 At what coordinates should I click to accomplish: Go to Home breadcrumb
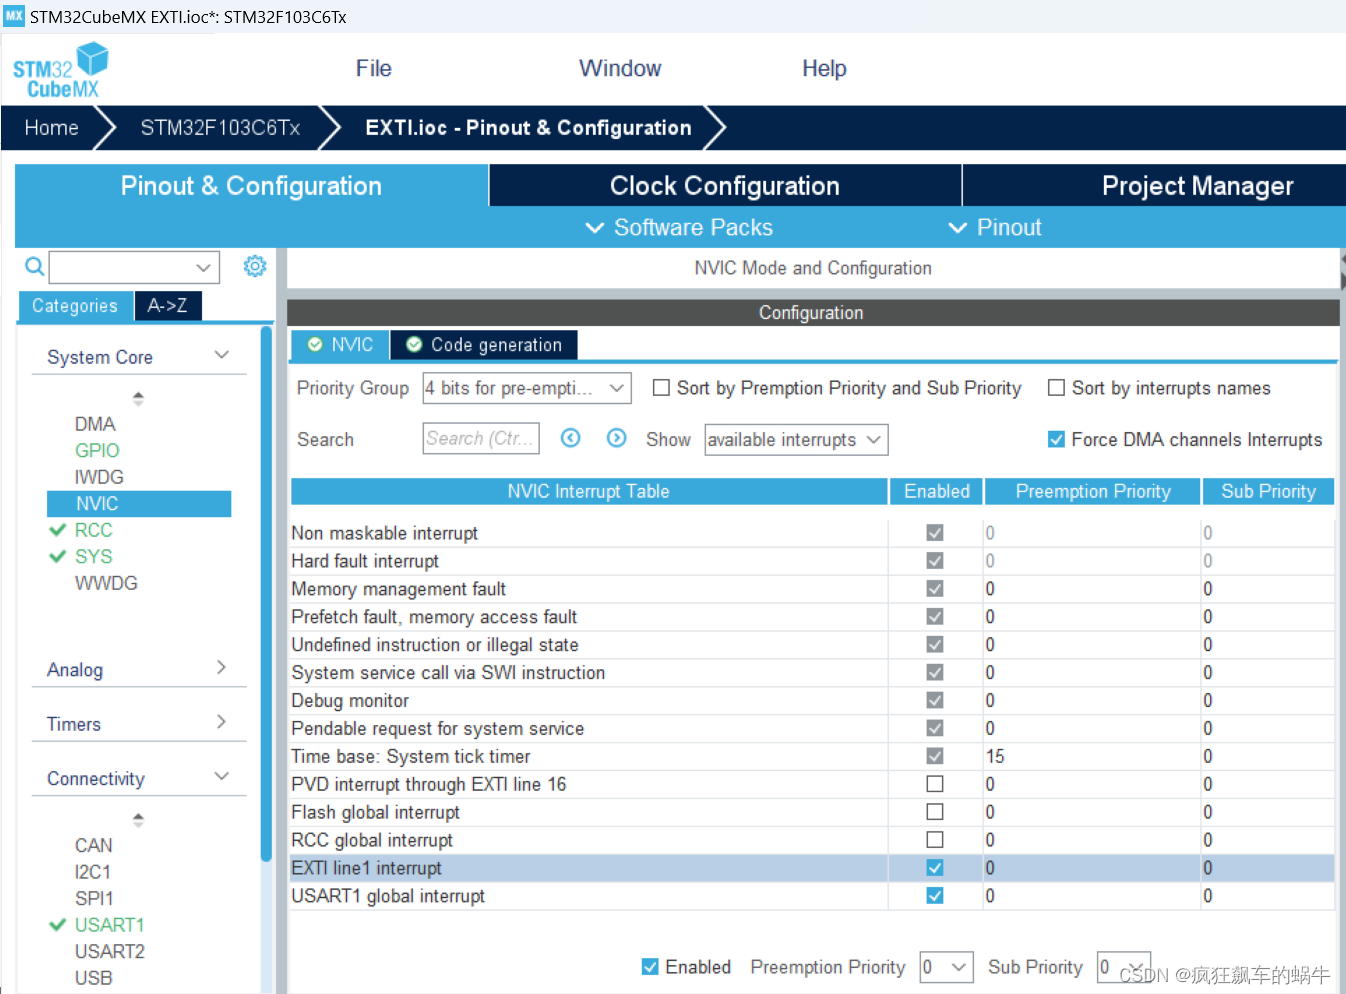click(51, 128)
